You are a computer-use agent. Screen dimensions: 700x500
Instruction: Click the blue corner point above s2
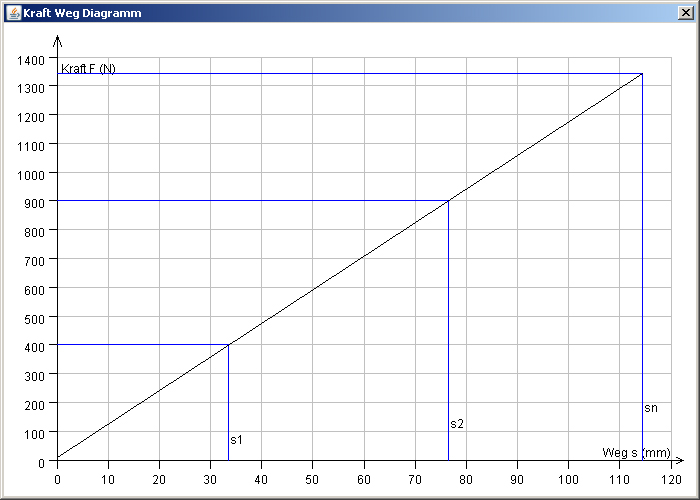pyautogui.click(x=448, y=201)
